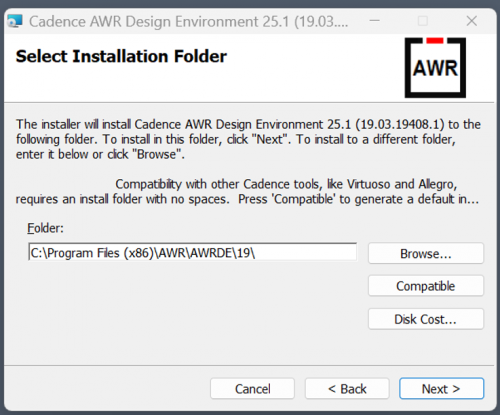Close the AWR installer window

pos(471,21)
